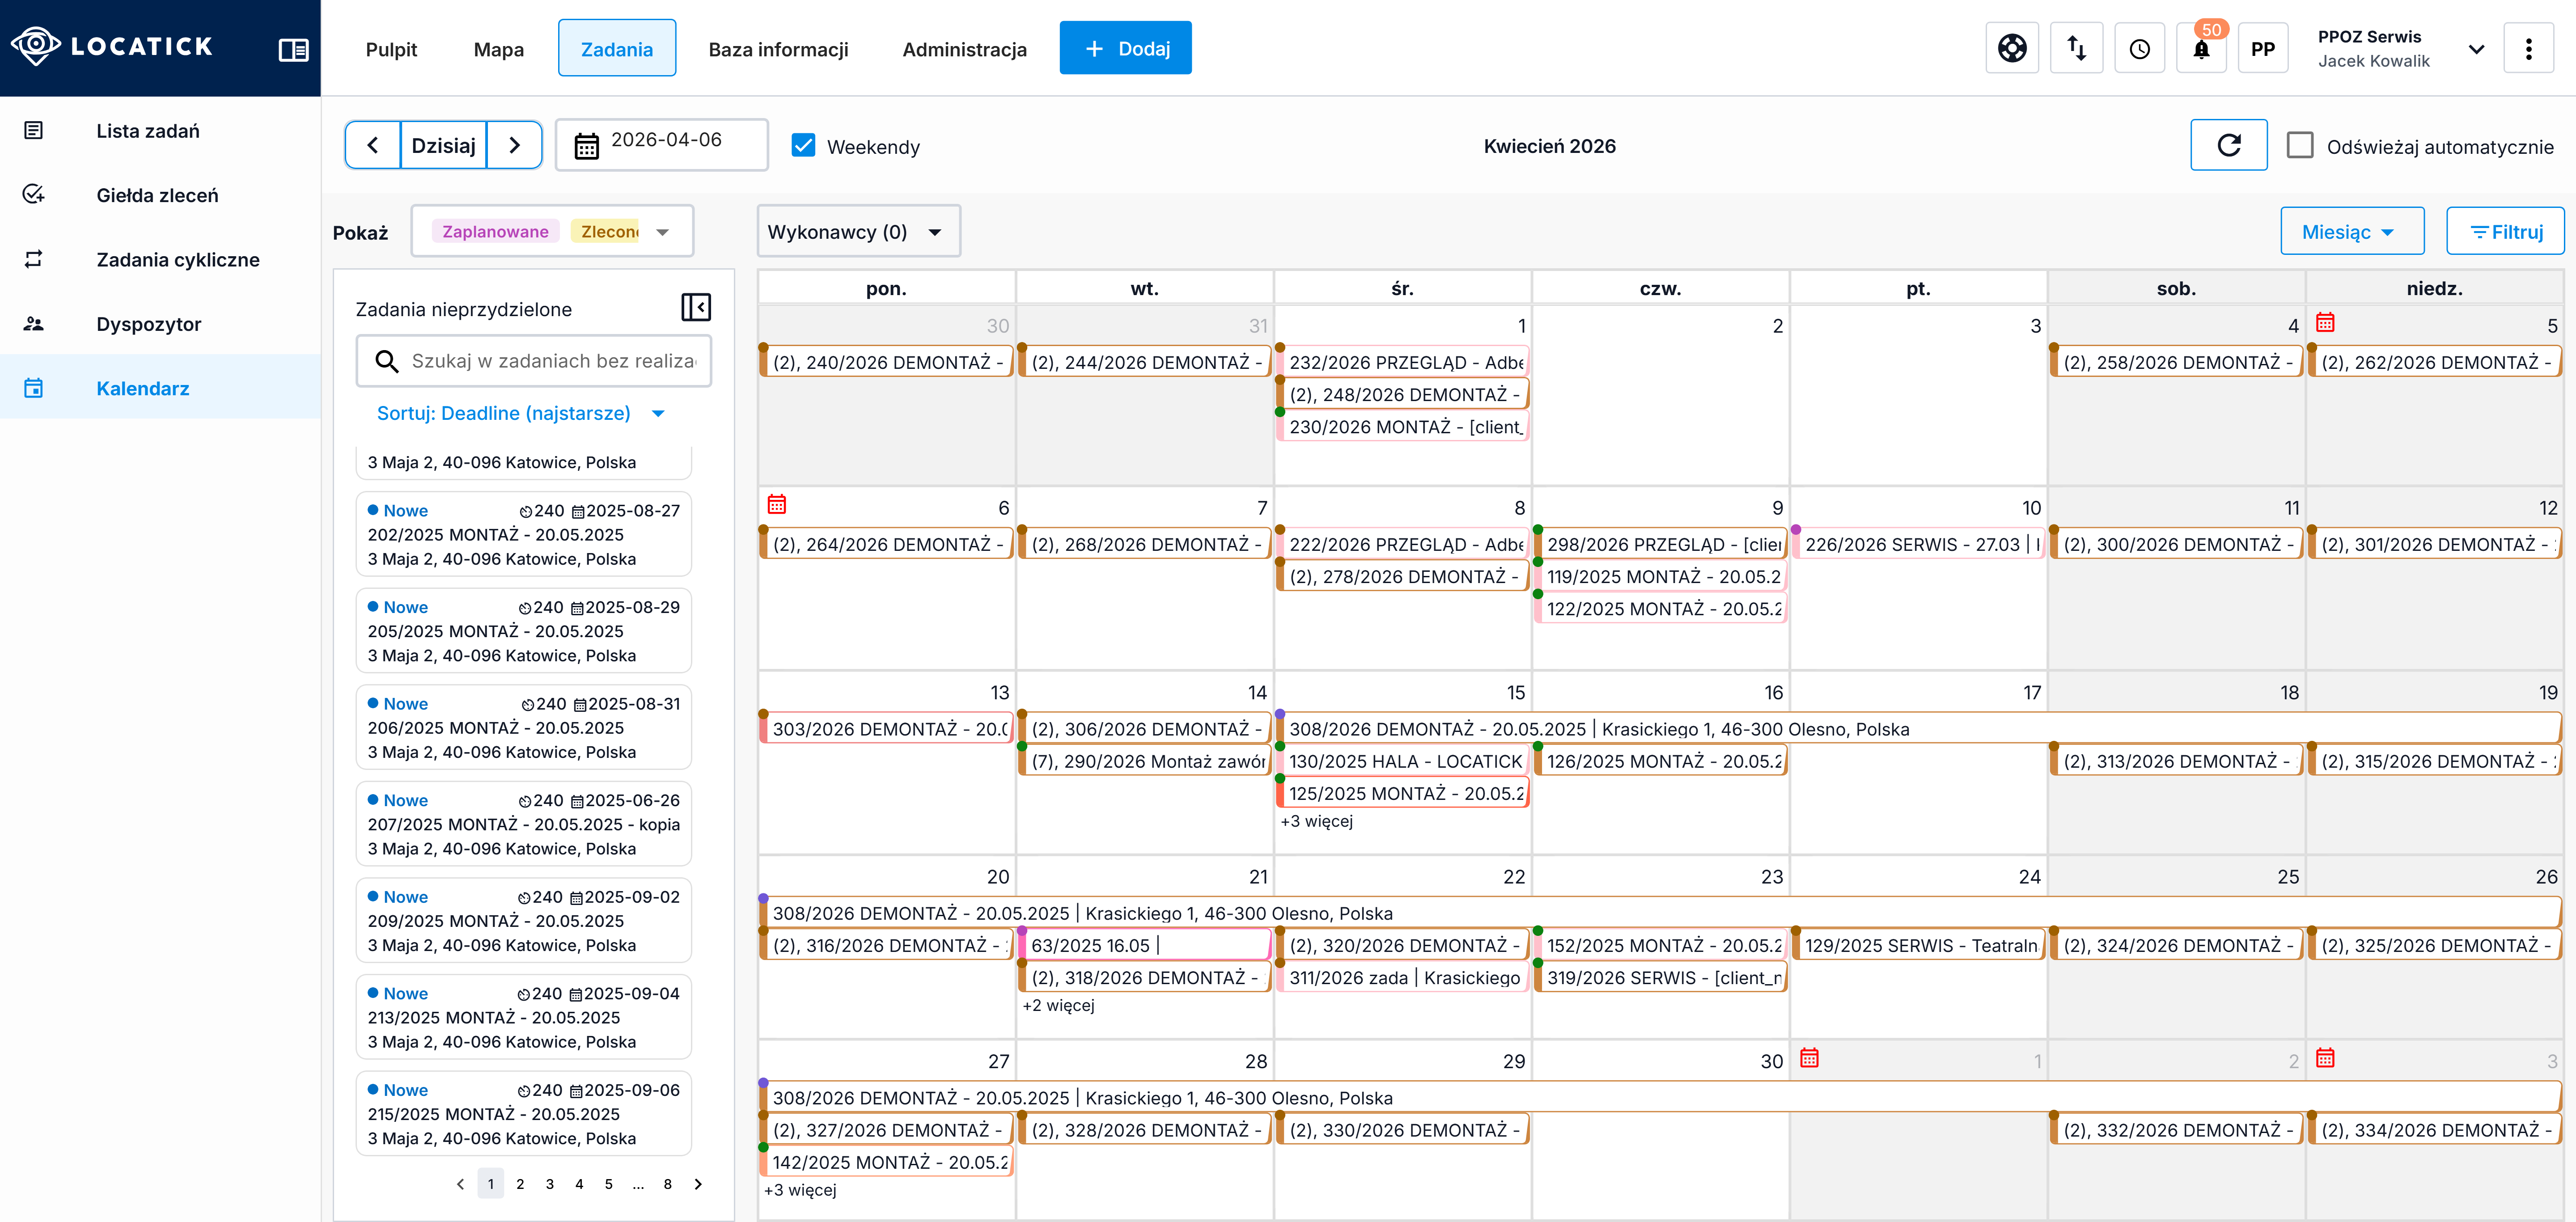The width and height of the screenshot is (2576, 1222).
Task: Open Administracja tab
Action: (x=964, y=49)
